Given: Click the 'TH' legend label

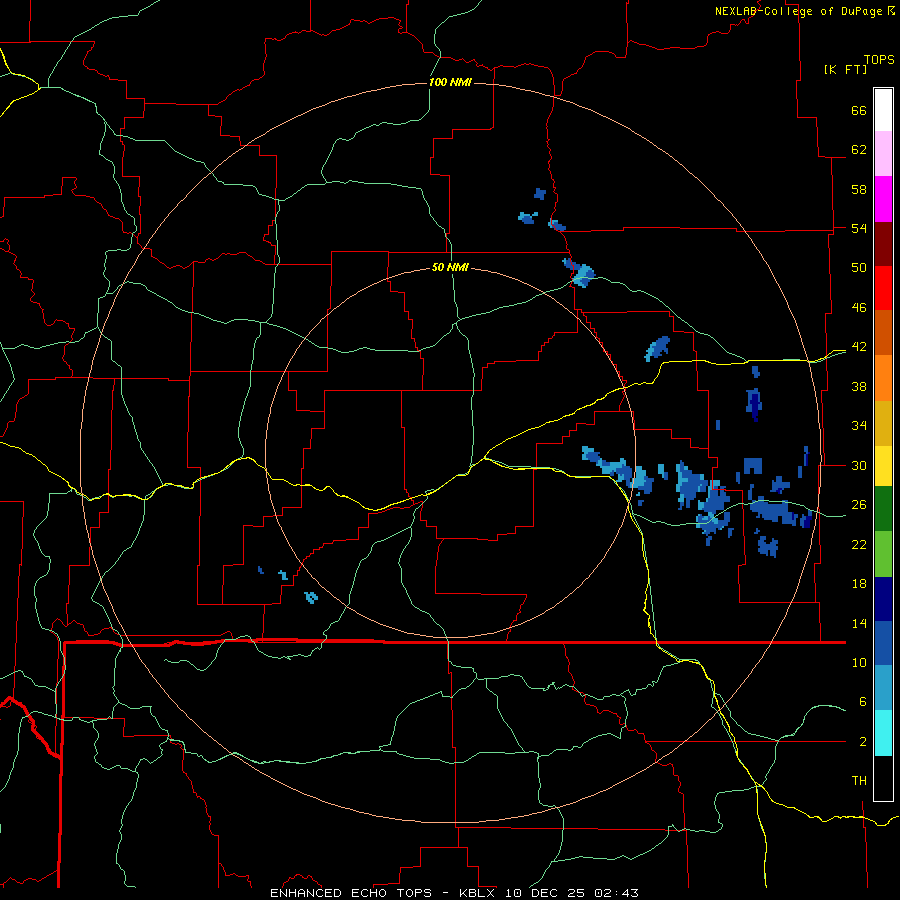Looking at the screenshot, I should coord(859,781).
